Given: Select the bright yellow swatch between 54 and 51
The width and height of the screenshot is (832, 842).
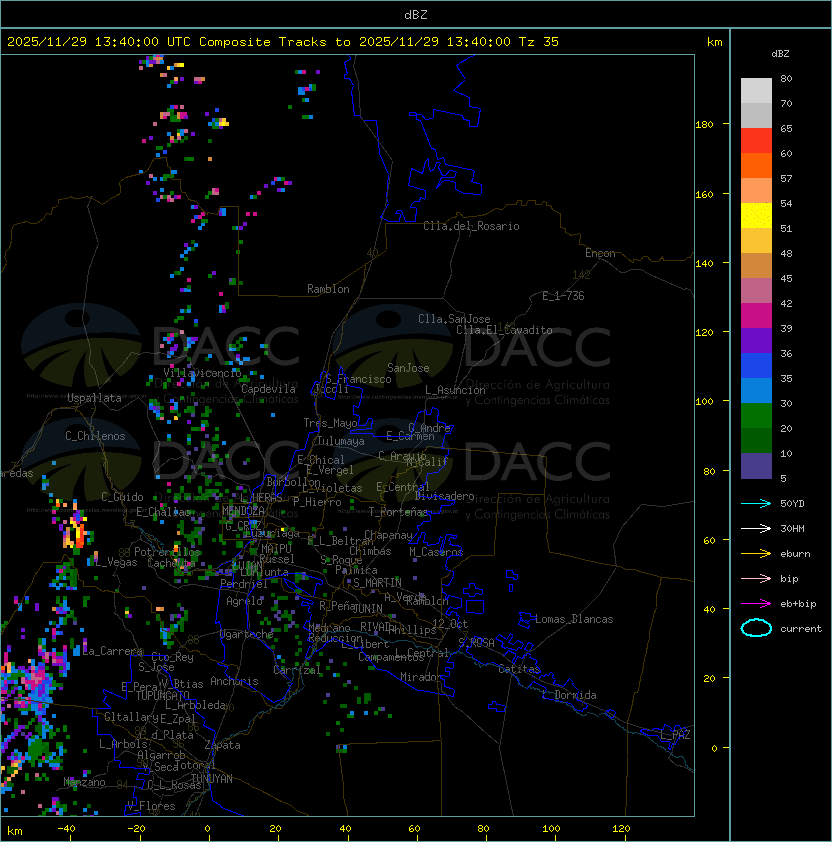Looking at the screenshot, I should click(x=756, y=216).
